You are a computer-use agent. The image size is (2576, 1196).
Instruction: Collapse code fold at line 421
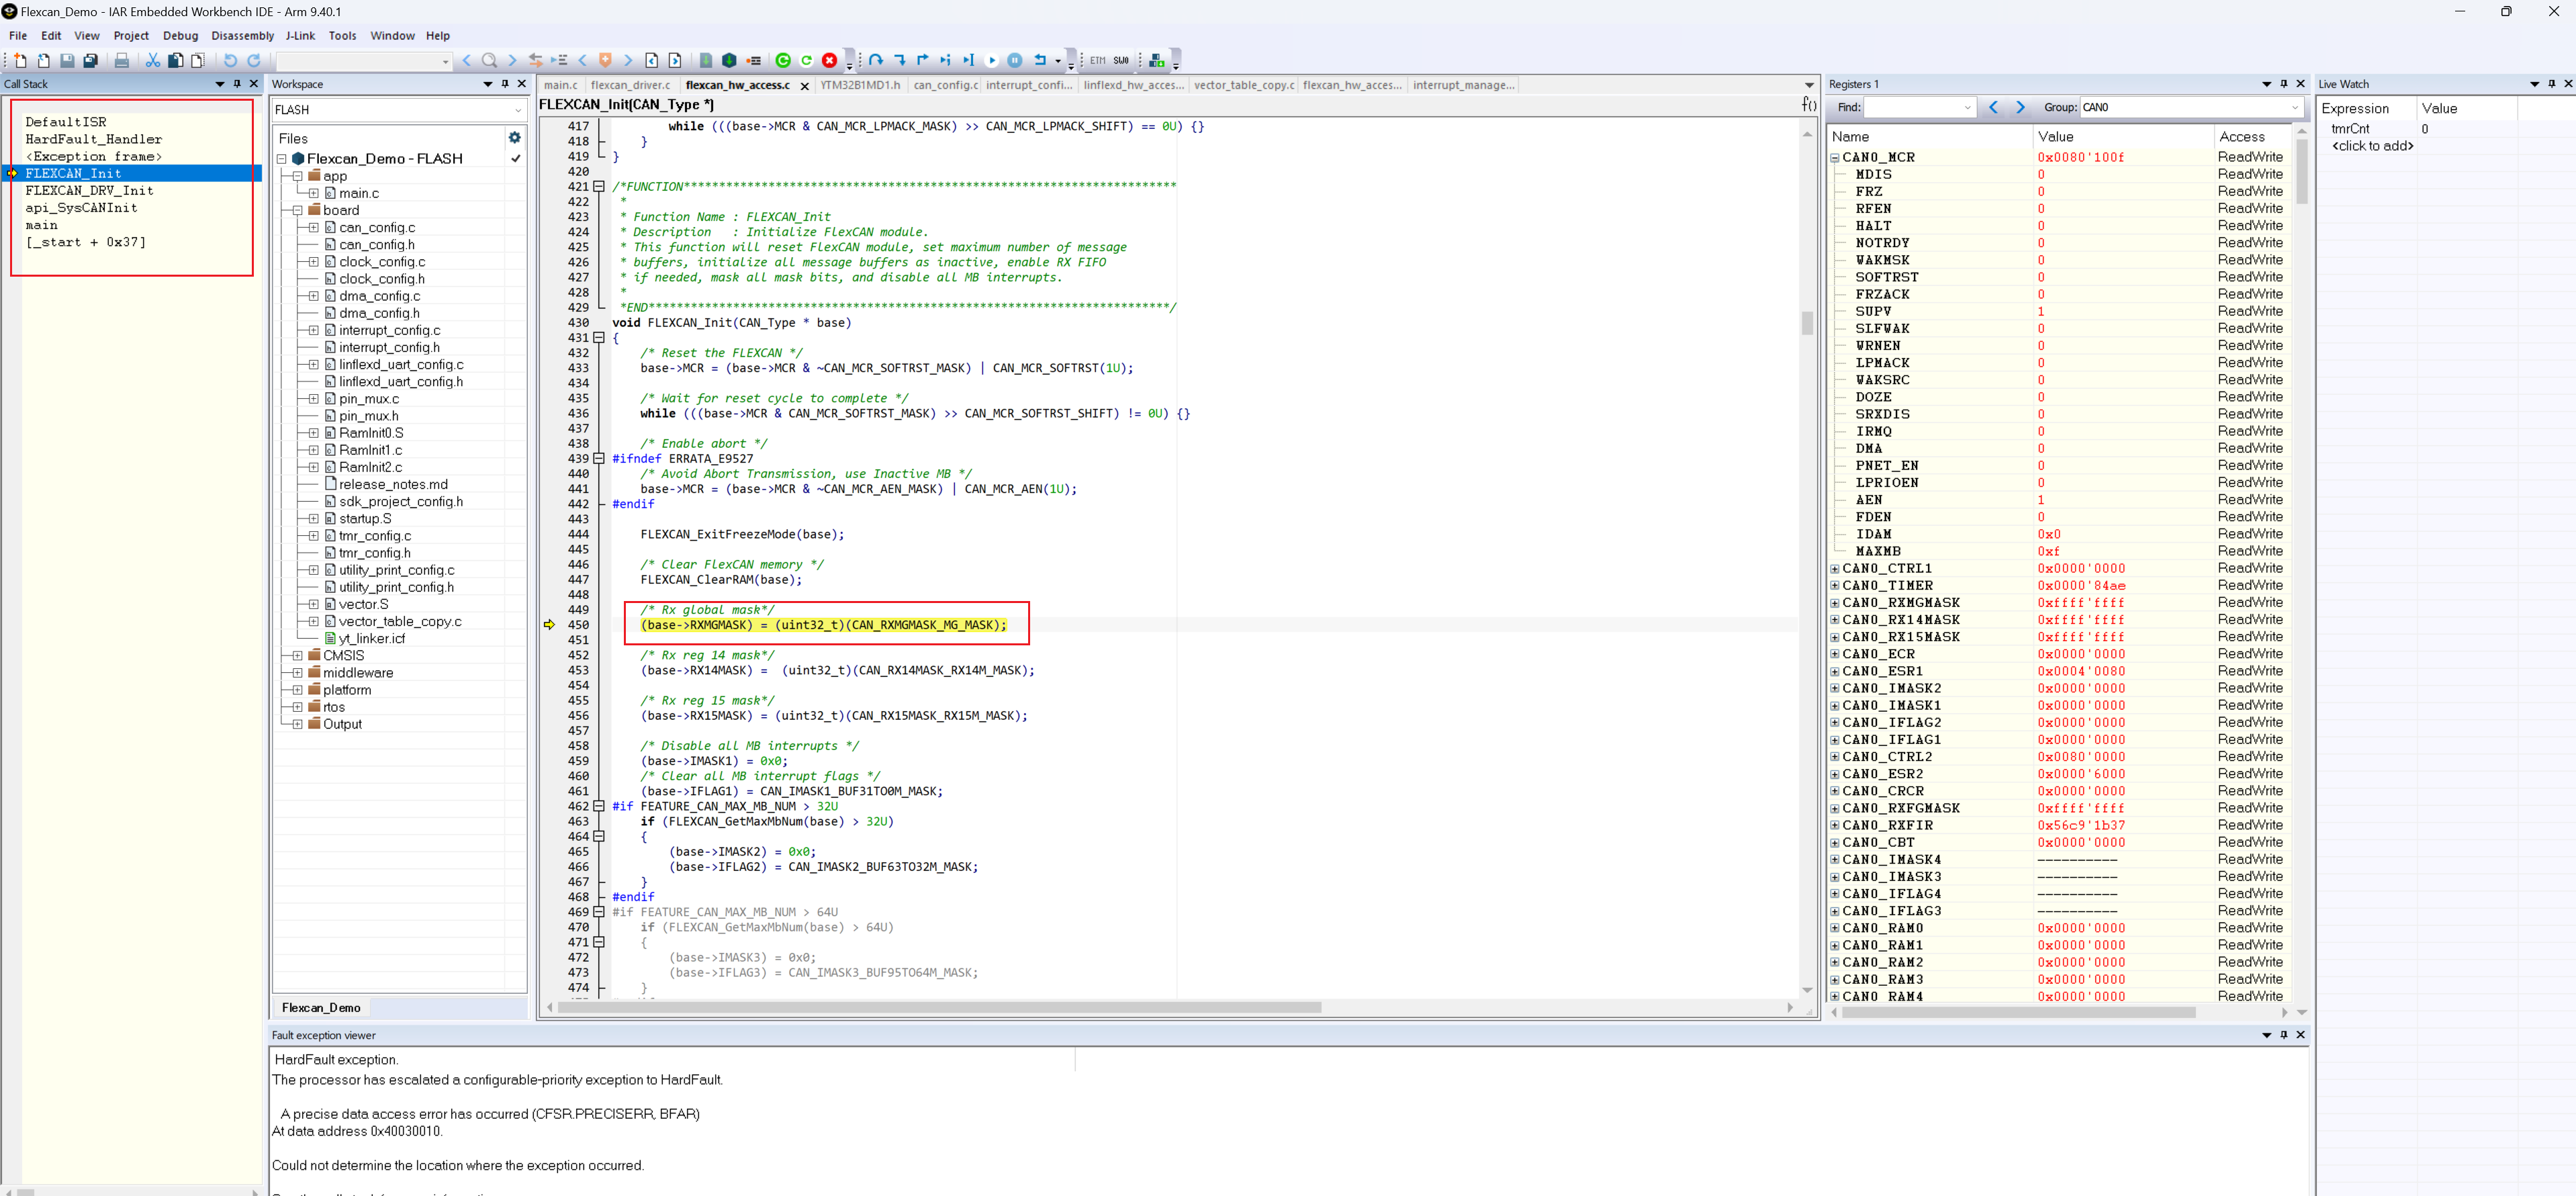(599, 187)
